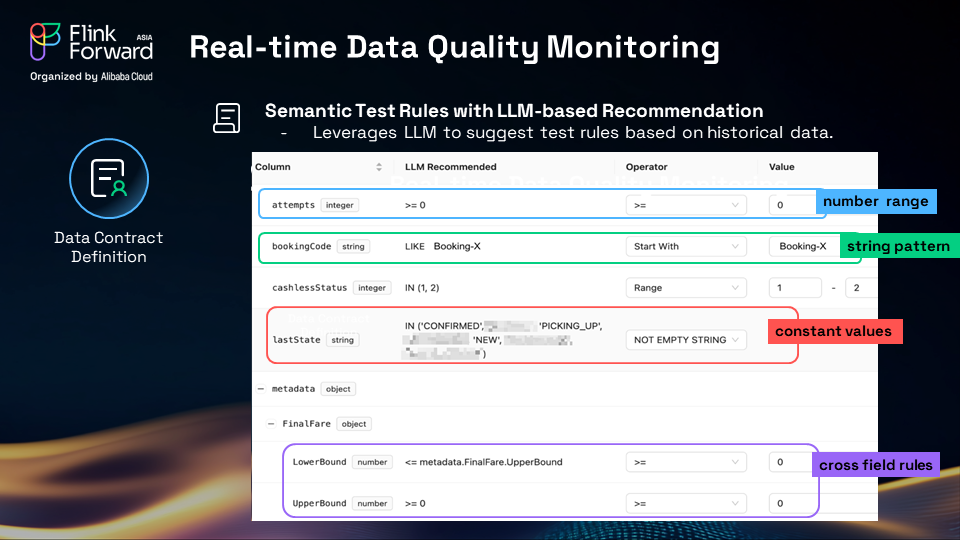960x540 pixels.
Task: Click the >= 0 recommendation in UpperBound row
Action: pyautogui.click(x=415, y=503)
